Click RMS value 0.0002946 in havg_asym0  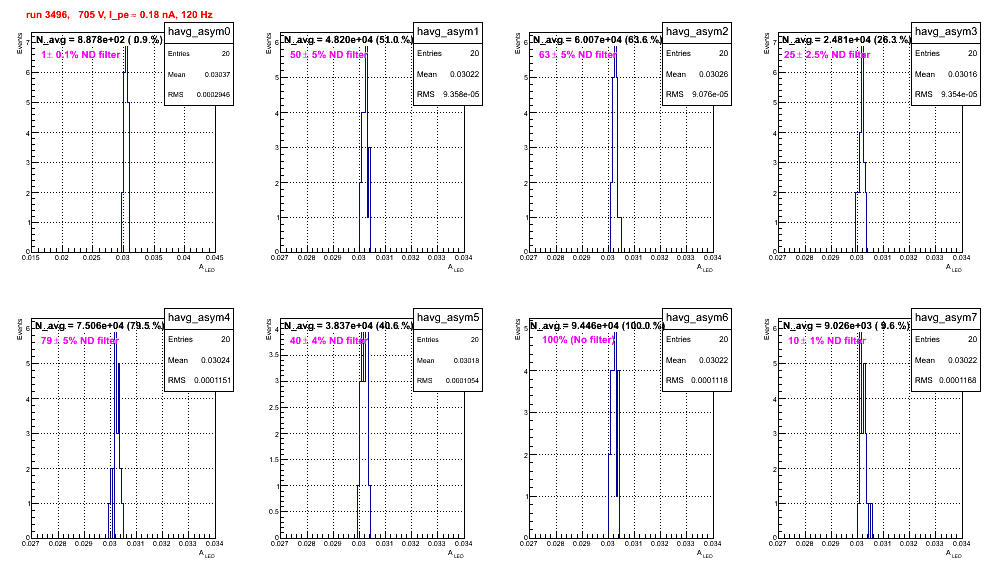(x=213, y=95)
